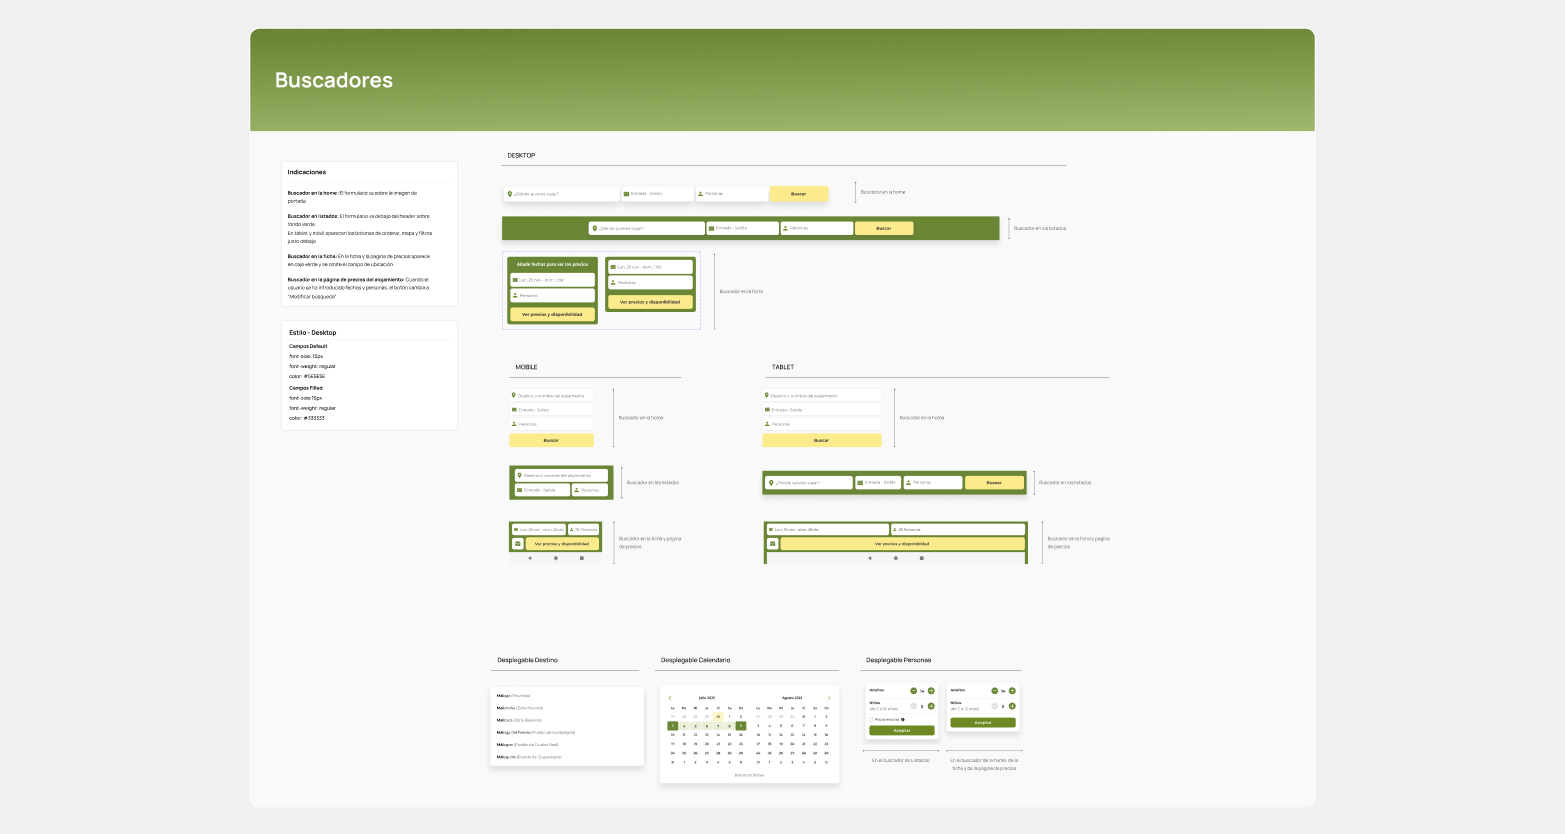Advance calendar to next month arrow
The width and height of the screenshot is (1565, 834).
pyautogui.click(x=828, y=698)
